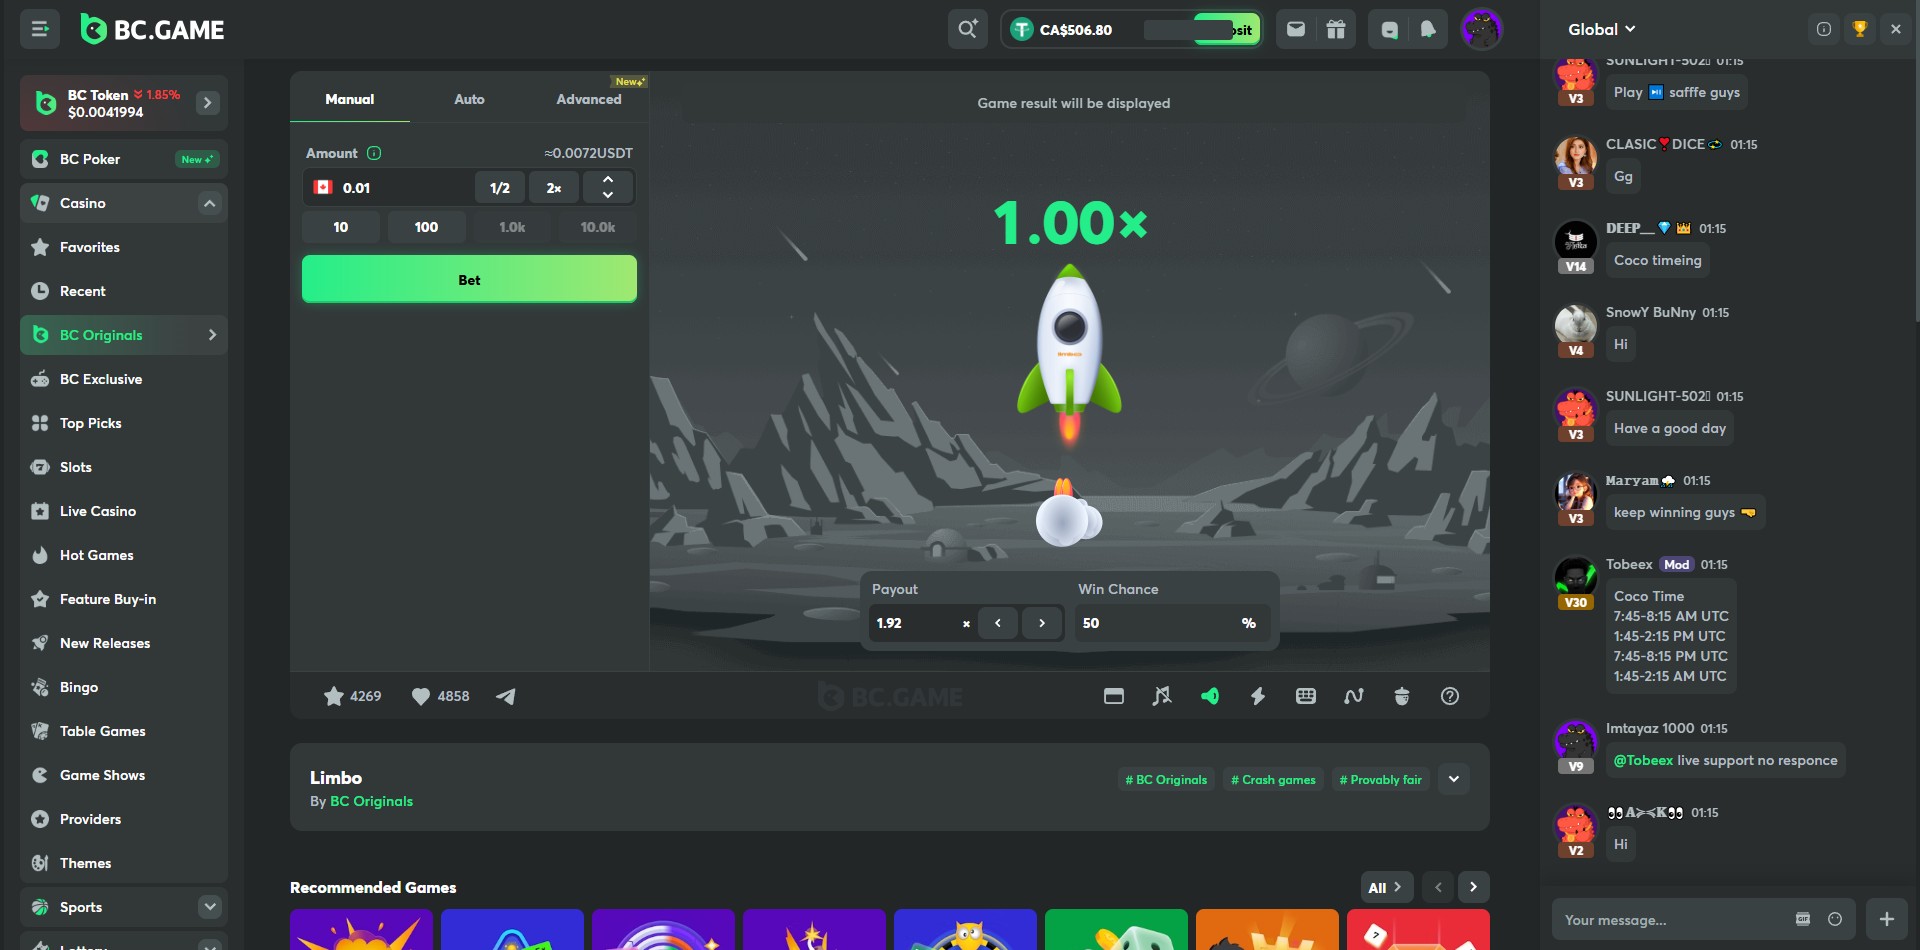The image size is (1920, 950).
Task: Double the bet with the 2× button
Action: [554, 187]
